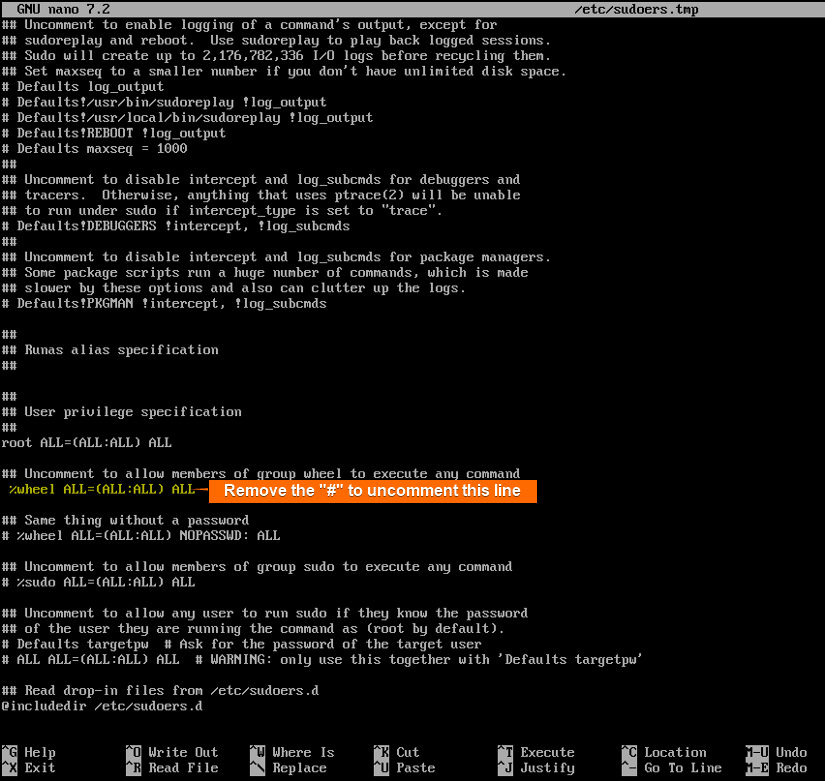Click the Write Out shortcut
This screenshot has height=781, width=825.
tap(172, 752)
